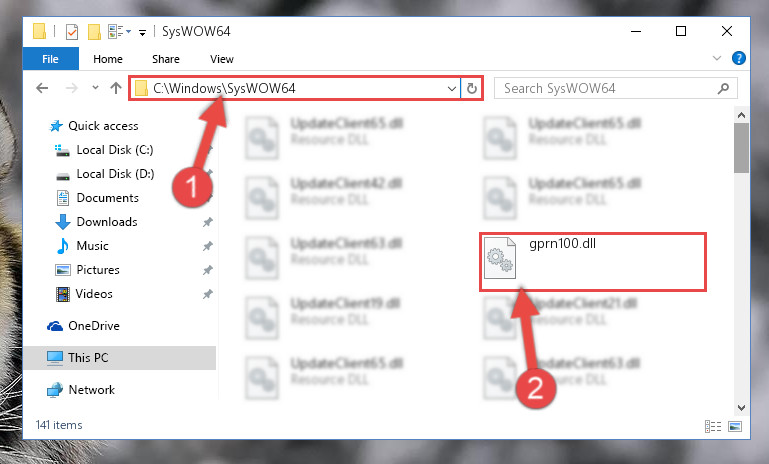Click the New folder icon in the title bar
The width and height of the screenshot is (769, 464).
pos(94,32)
